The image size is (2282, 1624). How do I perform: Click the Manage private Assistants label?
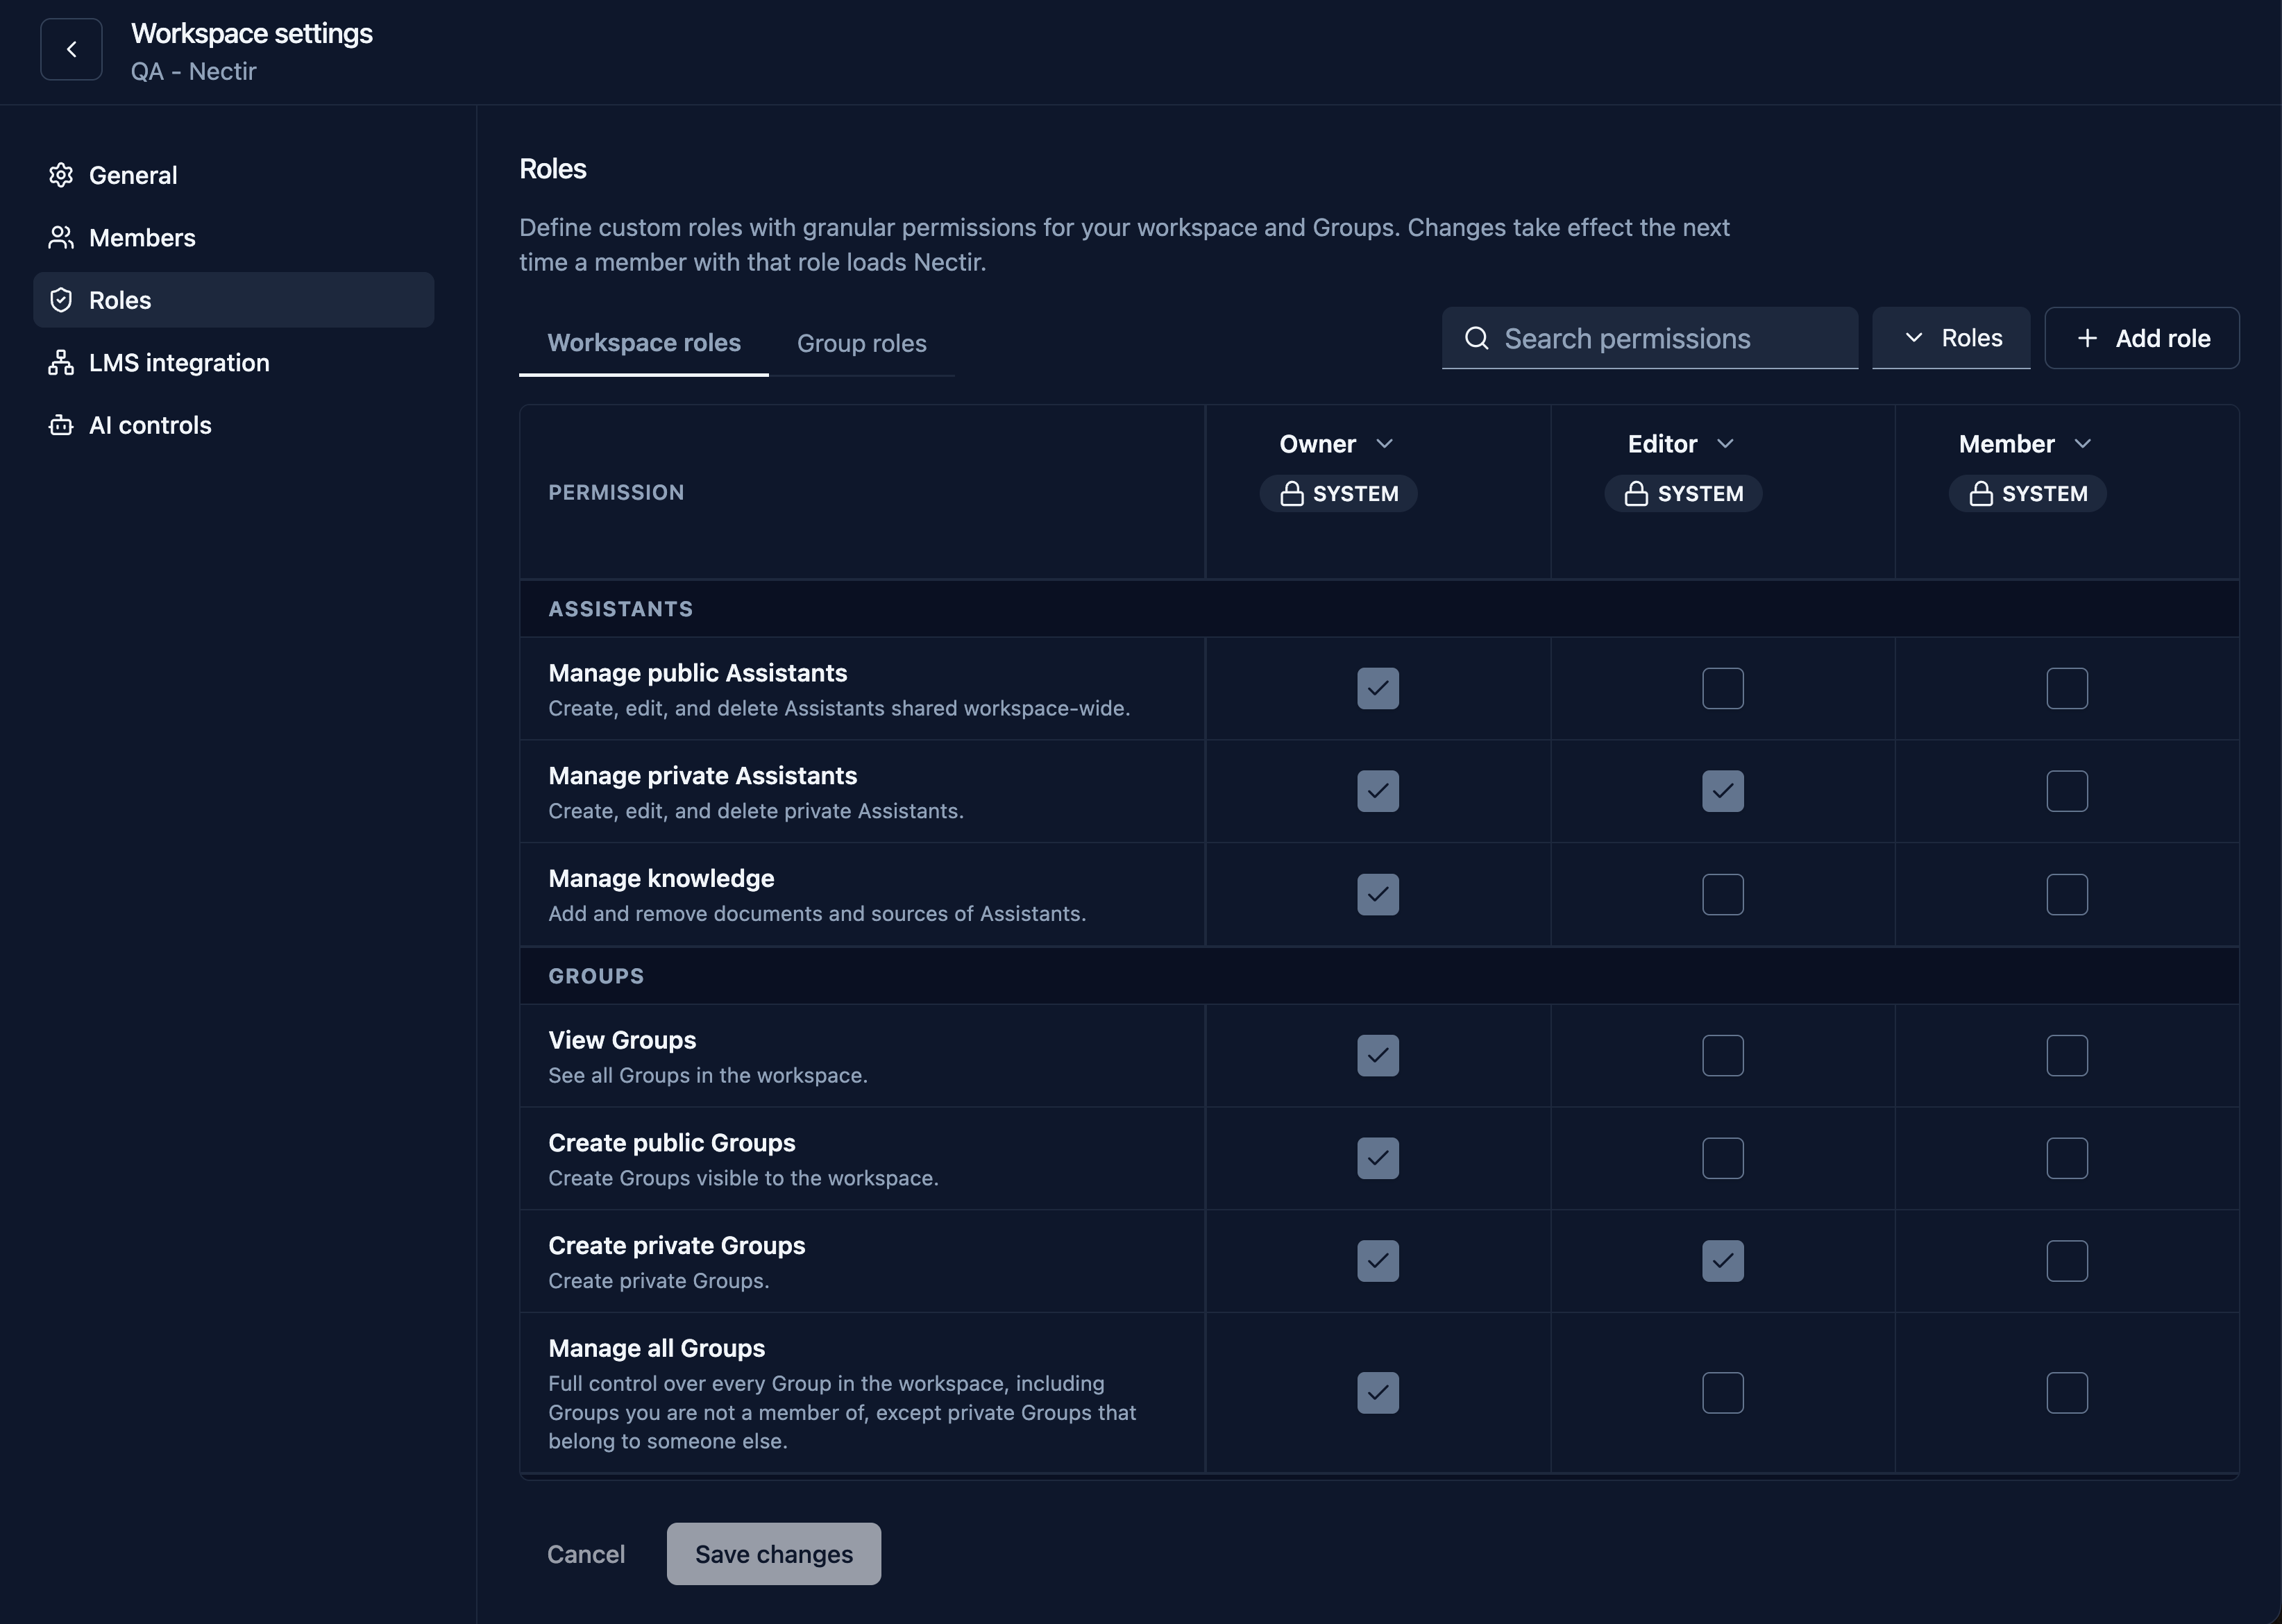(703, 776)
